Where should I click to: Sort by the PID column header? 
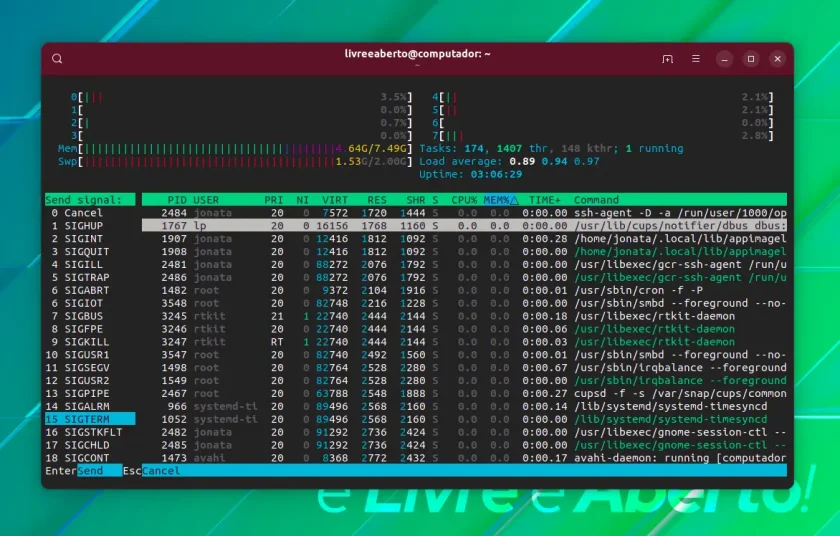(177, 200)
